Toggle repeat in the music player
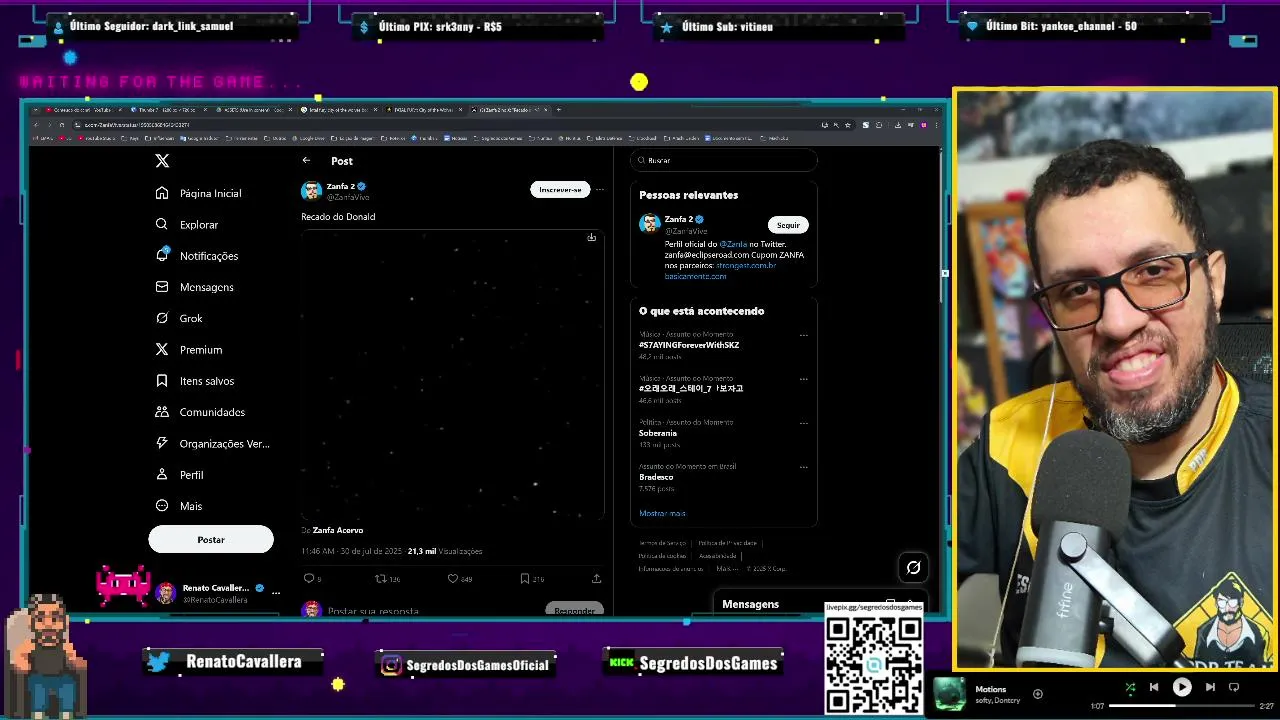Screen dimensions: 1280x720 click(x=1234, y=687)
